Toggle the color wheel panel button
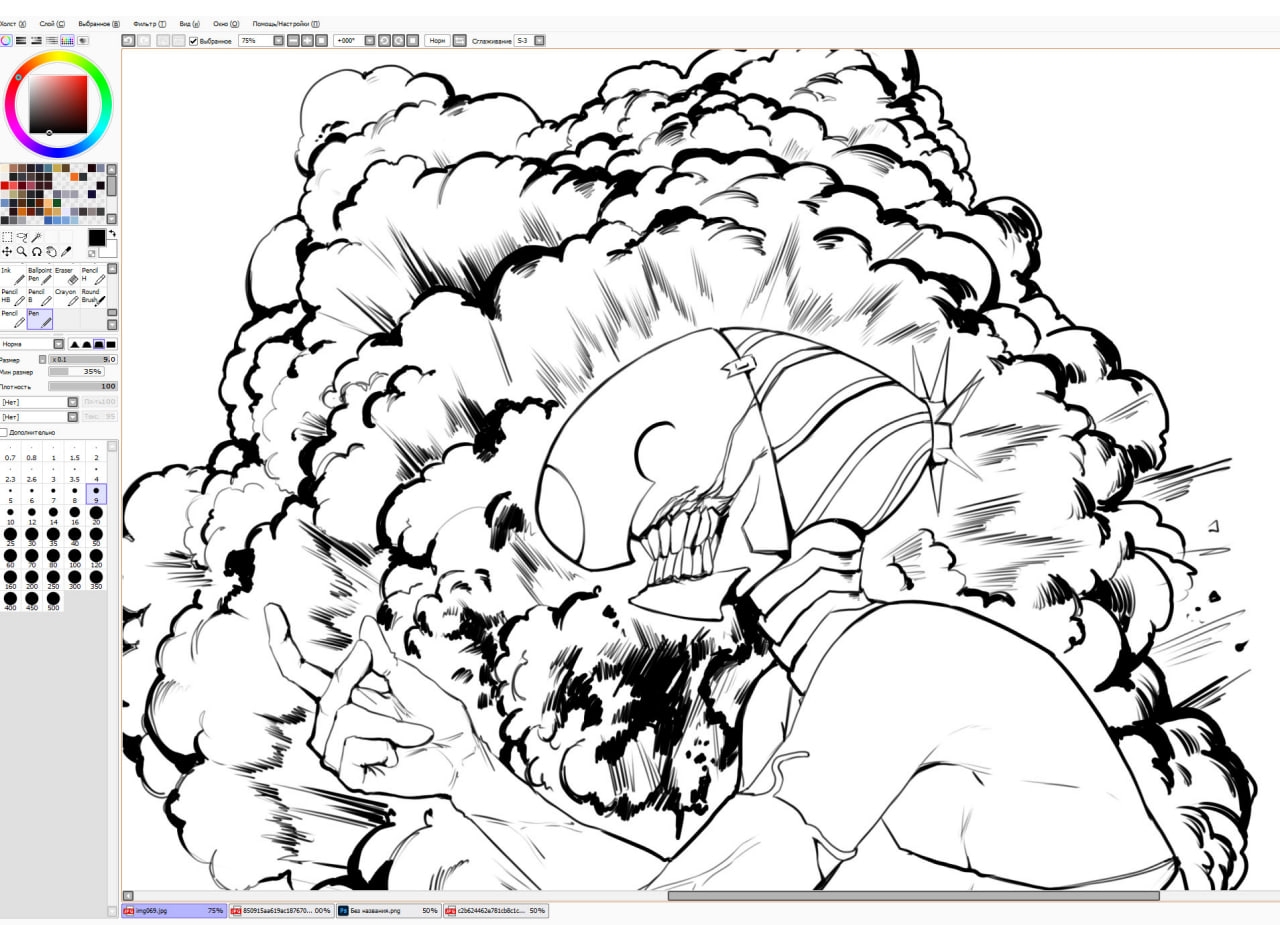 (x=6, y=41)
